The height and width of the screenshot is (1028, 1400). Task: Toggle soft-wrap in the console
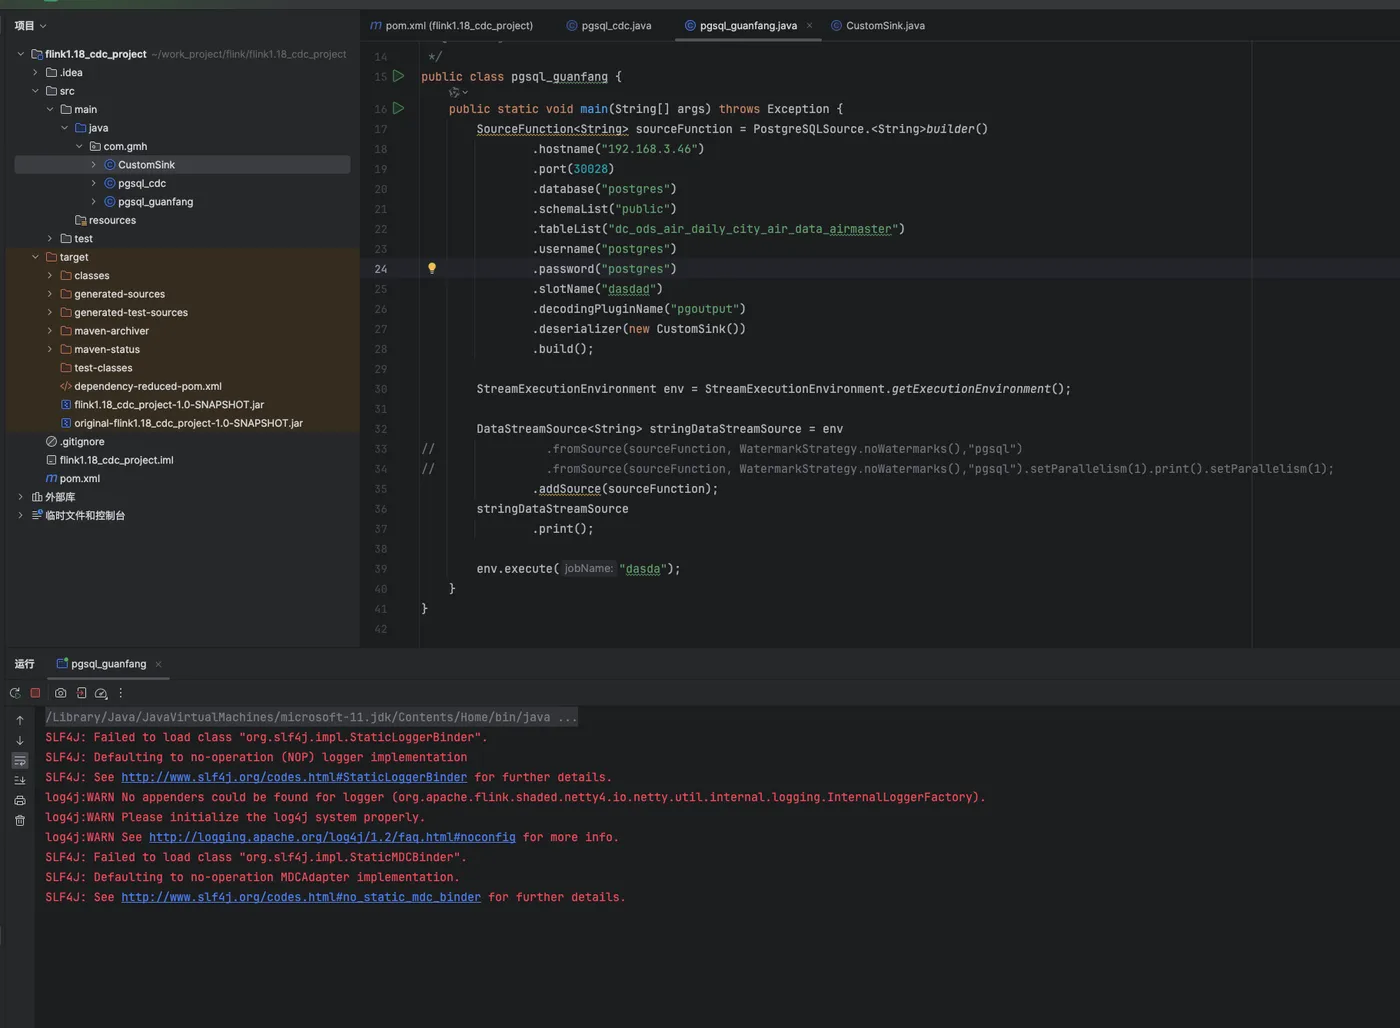coord(20,761)
